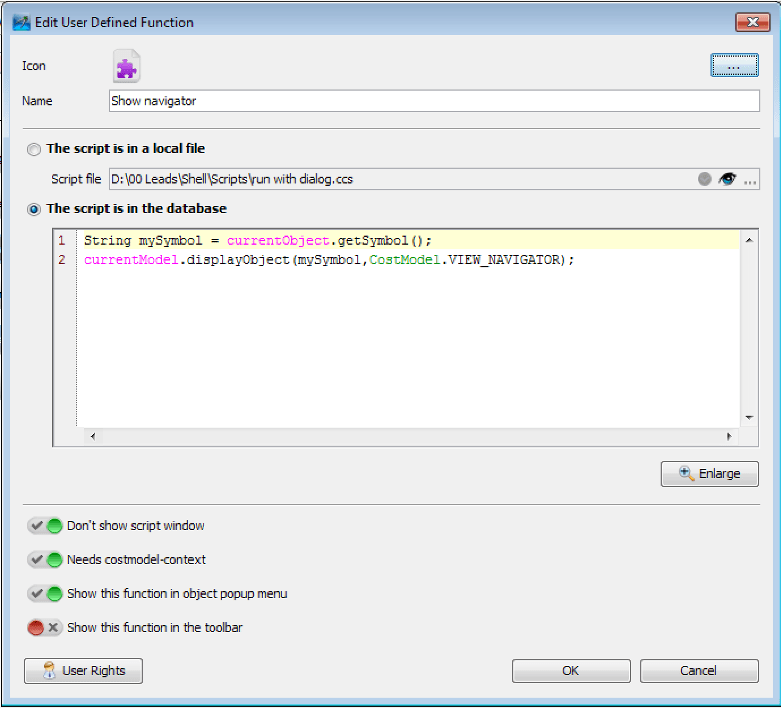
Task: Click the application icon in the title bar
Action: point(21,22)
